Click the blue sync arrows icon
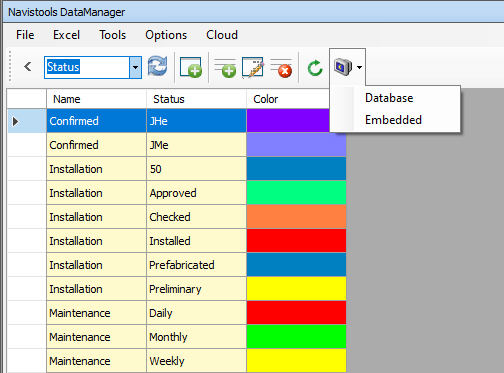504x373 pixels. pyautogui.click(x=157, y=66)
